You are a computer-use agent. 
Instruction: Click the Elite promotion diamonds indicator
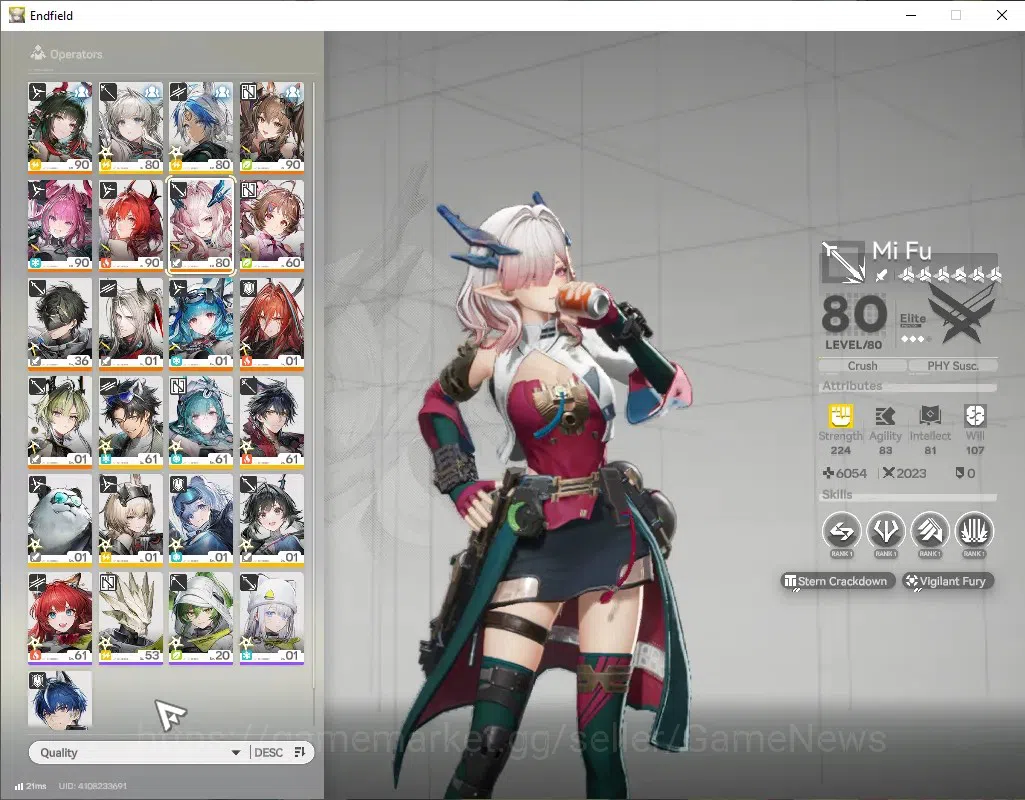pos(913,339)
